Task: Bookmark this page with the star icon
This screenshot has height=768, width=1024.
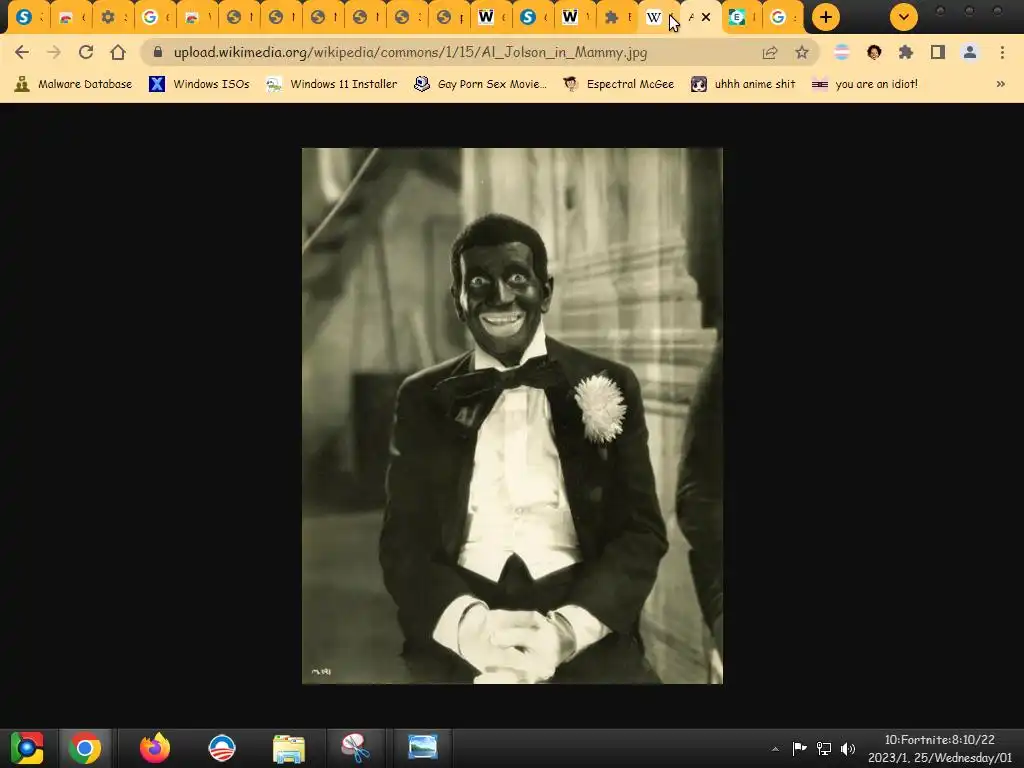Action: coord(802,52)
